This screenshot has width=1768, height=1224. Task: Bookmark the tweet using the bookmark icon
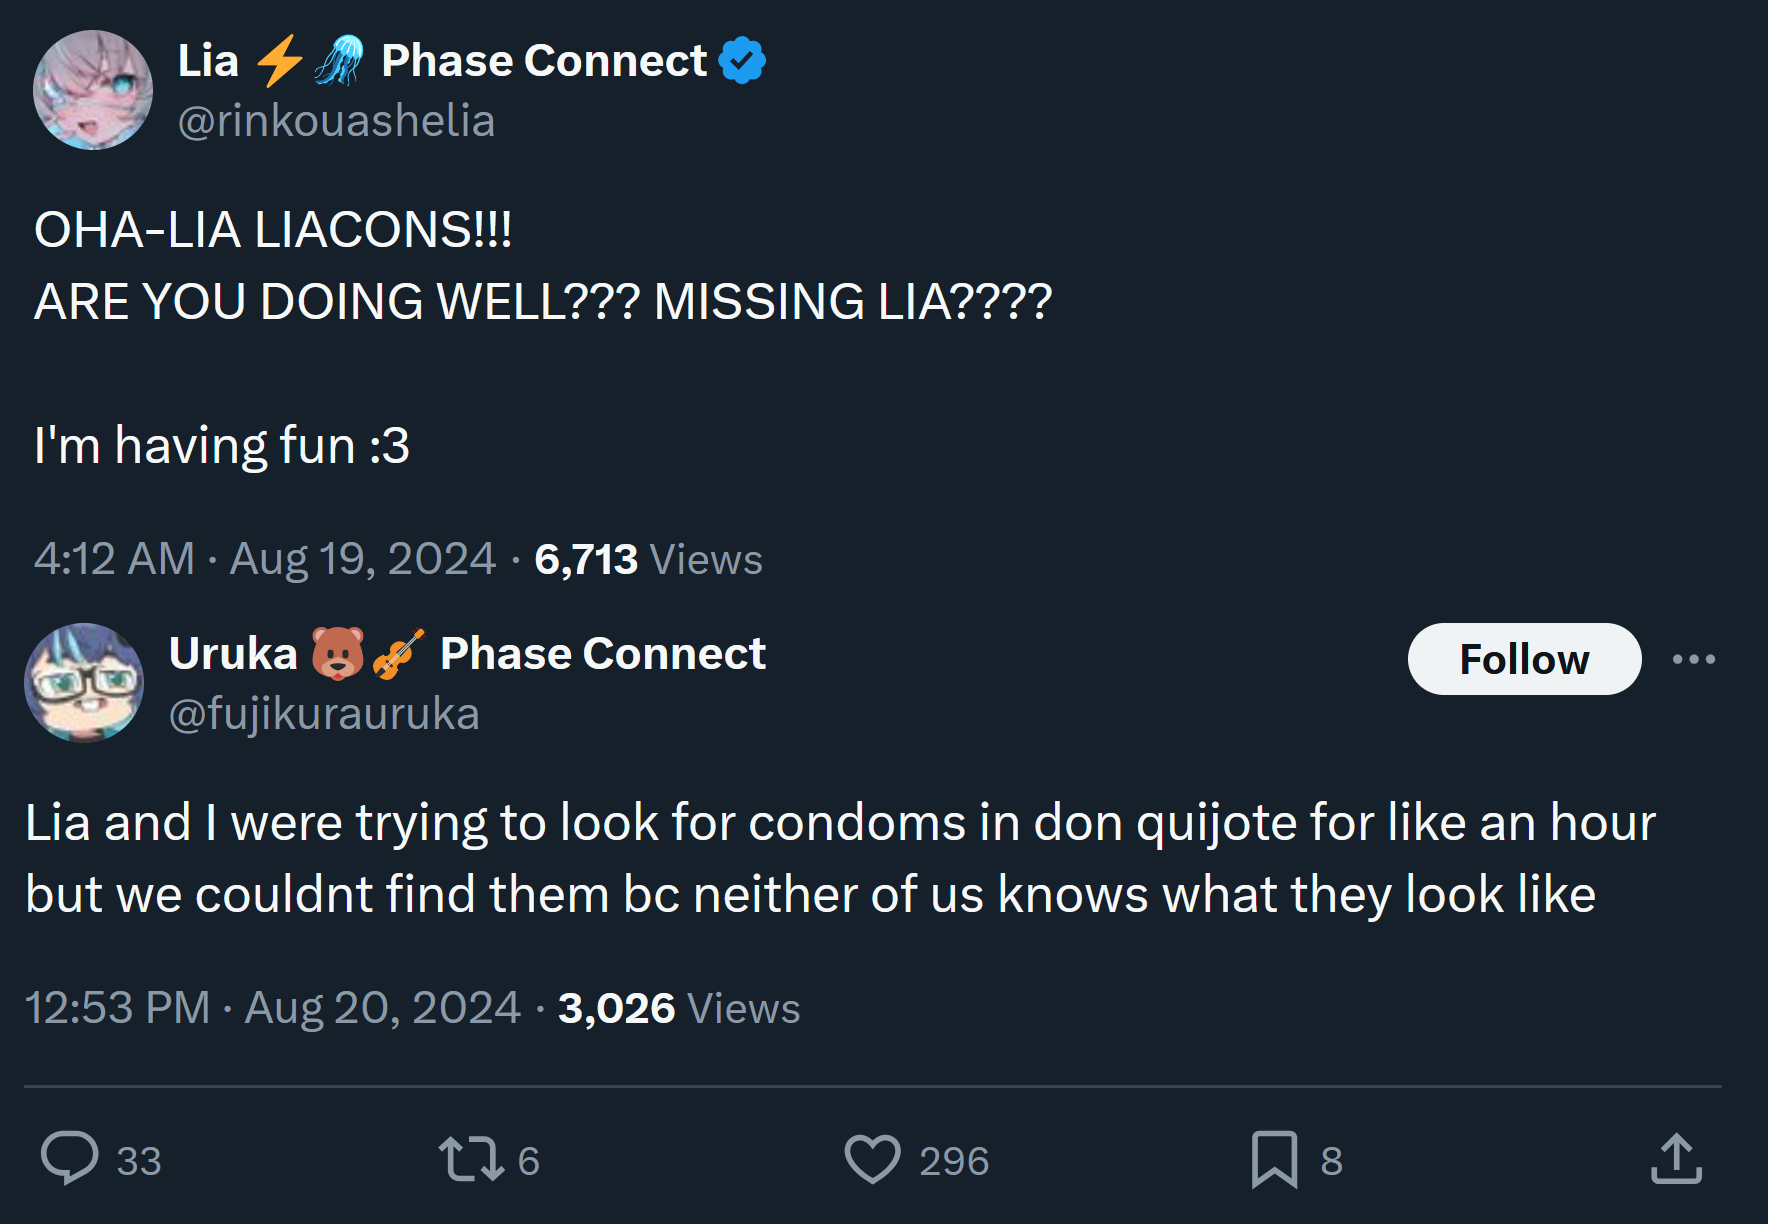1274,1160
